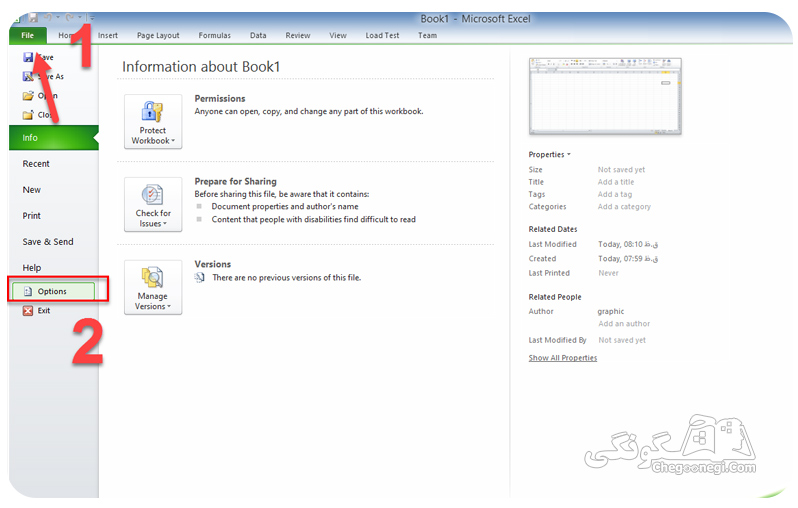This screenshot has height=508, width=798.
Task: Expand the Properties dropdown
Action: (550, 154)
